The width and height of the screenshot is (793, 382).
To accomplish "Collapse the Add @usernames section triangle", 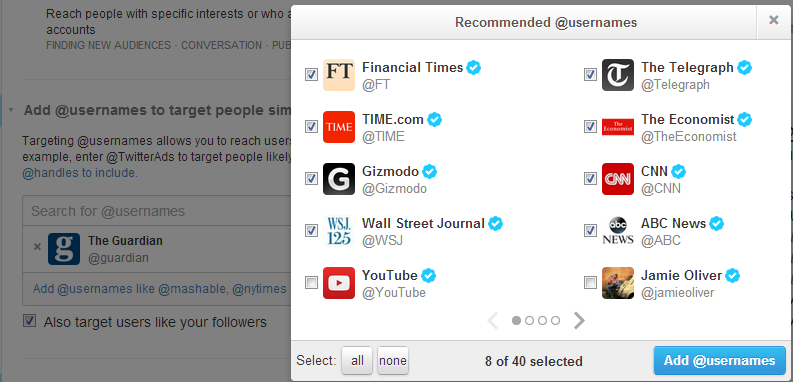I will click(x=11, y=110).
